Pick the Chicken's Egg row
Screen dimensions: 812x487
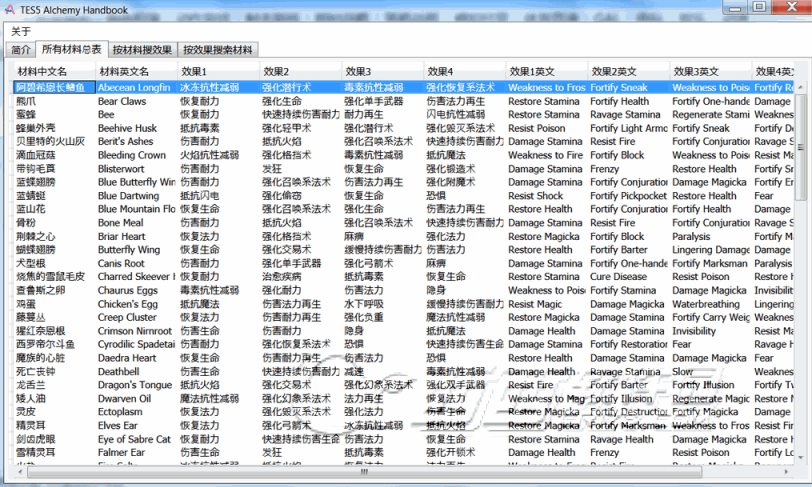pos(126,304)
